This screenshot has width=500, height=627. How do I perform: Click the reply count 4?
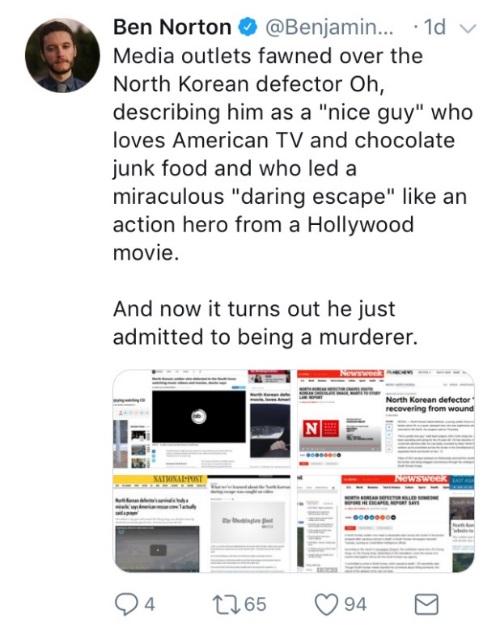point(149,604)
